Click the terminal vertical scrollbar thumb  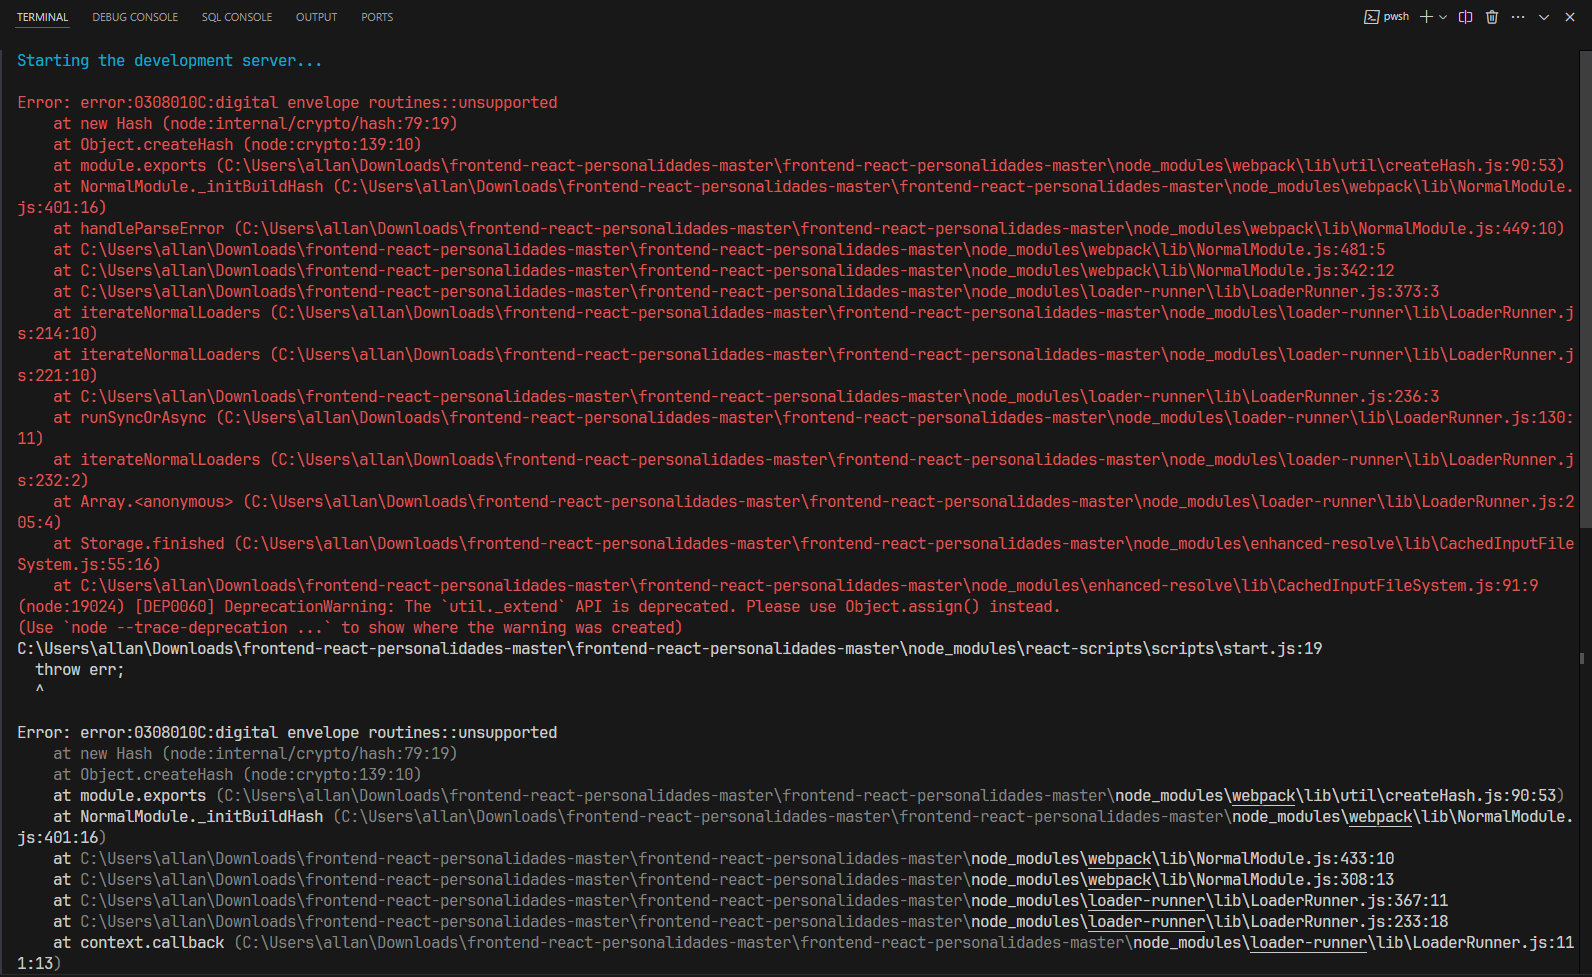1585,290
